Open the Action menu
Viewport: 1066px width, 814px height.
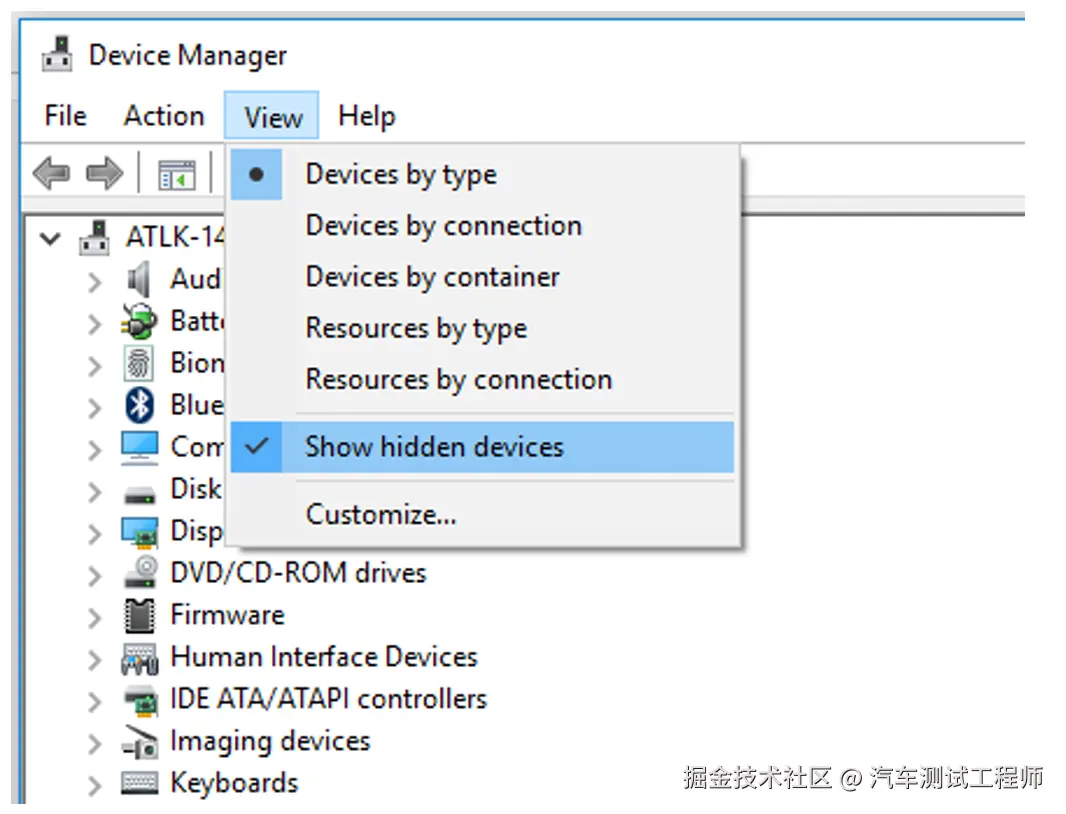click(164, 116)
